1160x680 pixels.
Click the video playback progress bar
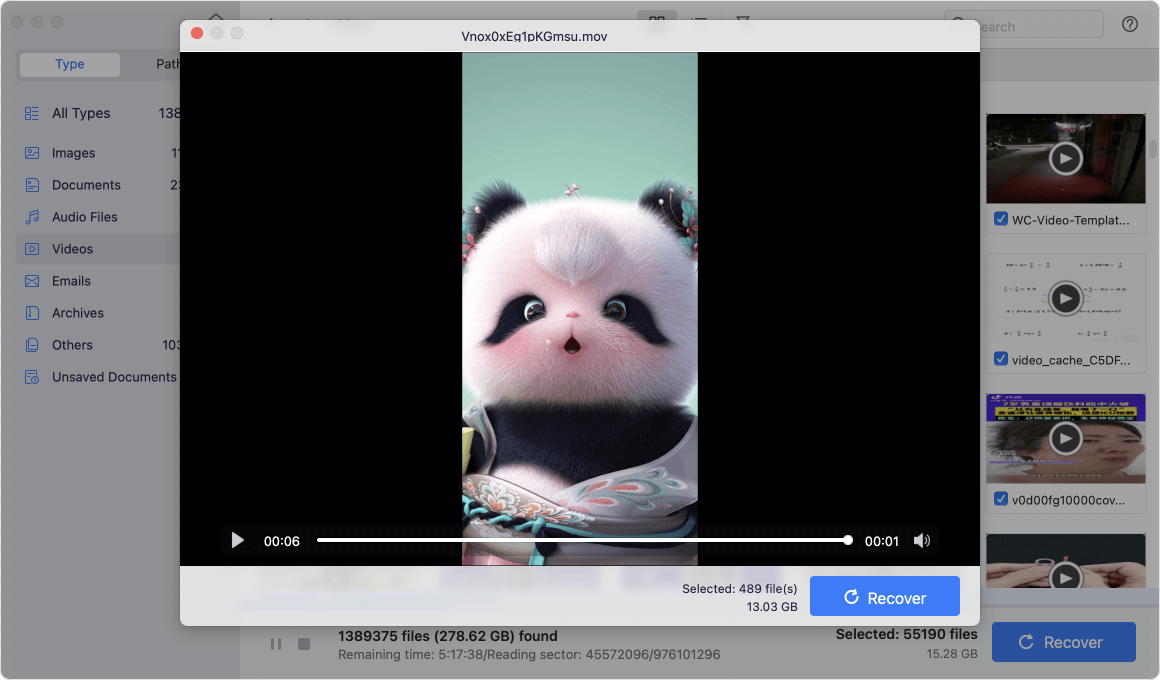coord(582,540)
